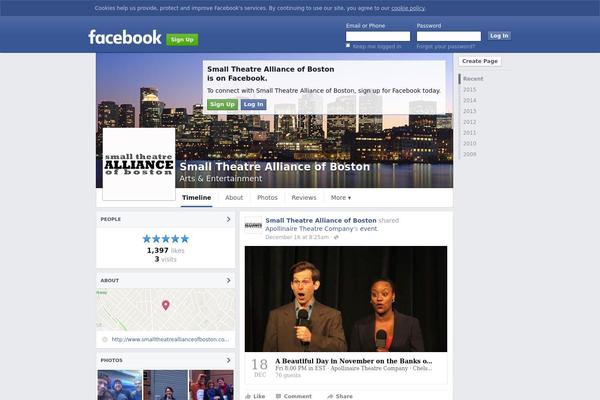Image resolution: width=600 pixels, height=400 pixels.
Task: Click the About section map
Action: click(166, 310)
